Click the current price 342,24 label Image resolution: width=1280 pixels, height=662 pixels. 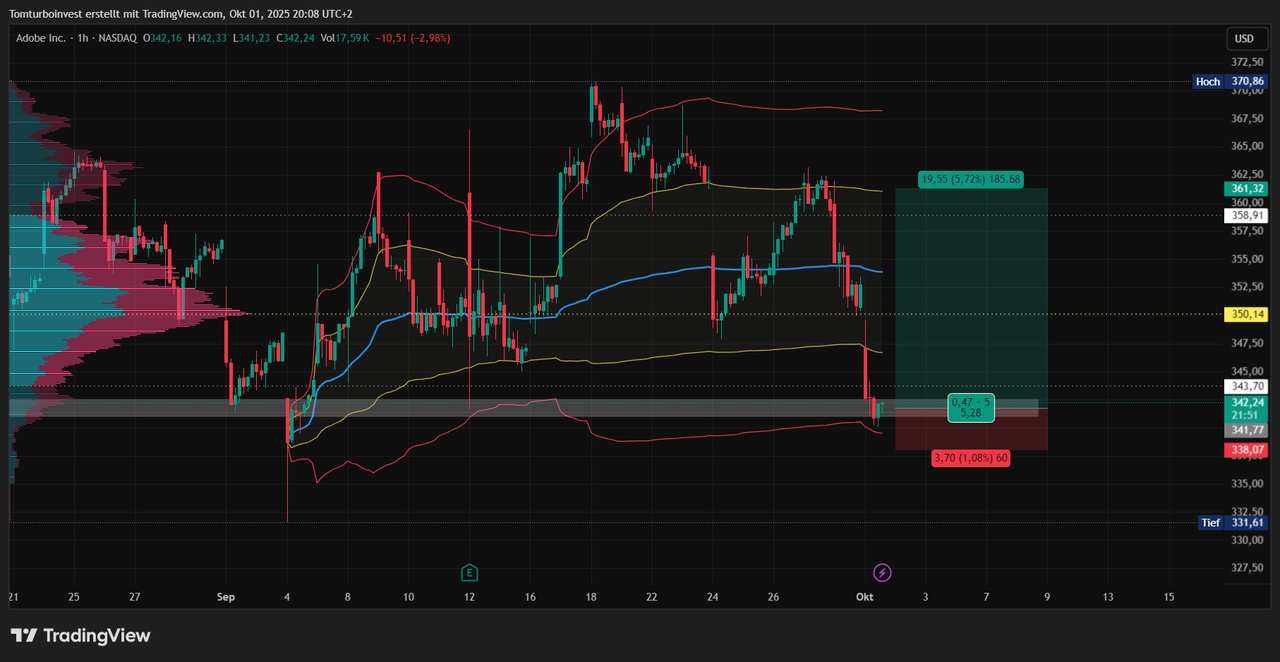coord(1244,403)
